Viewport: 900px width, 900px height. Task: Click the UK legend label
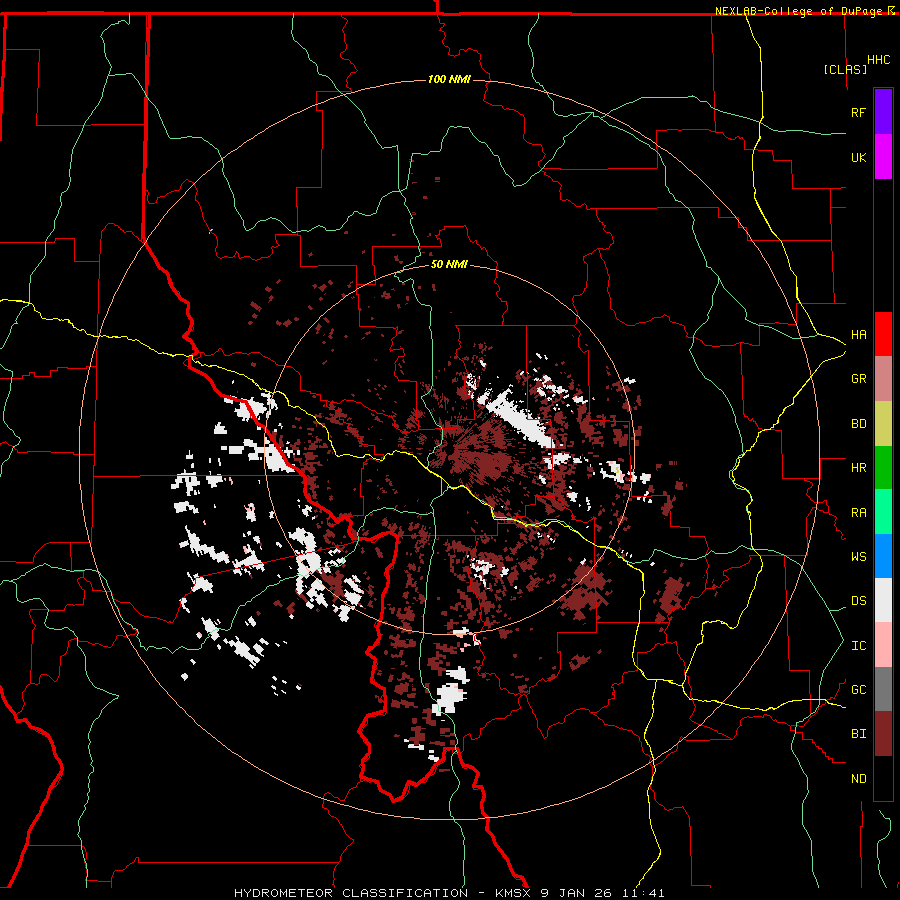click(x=858, y=157)
